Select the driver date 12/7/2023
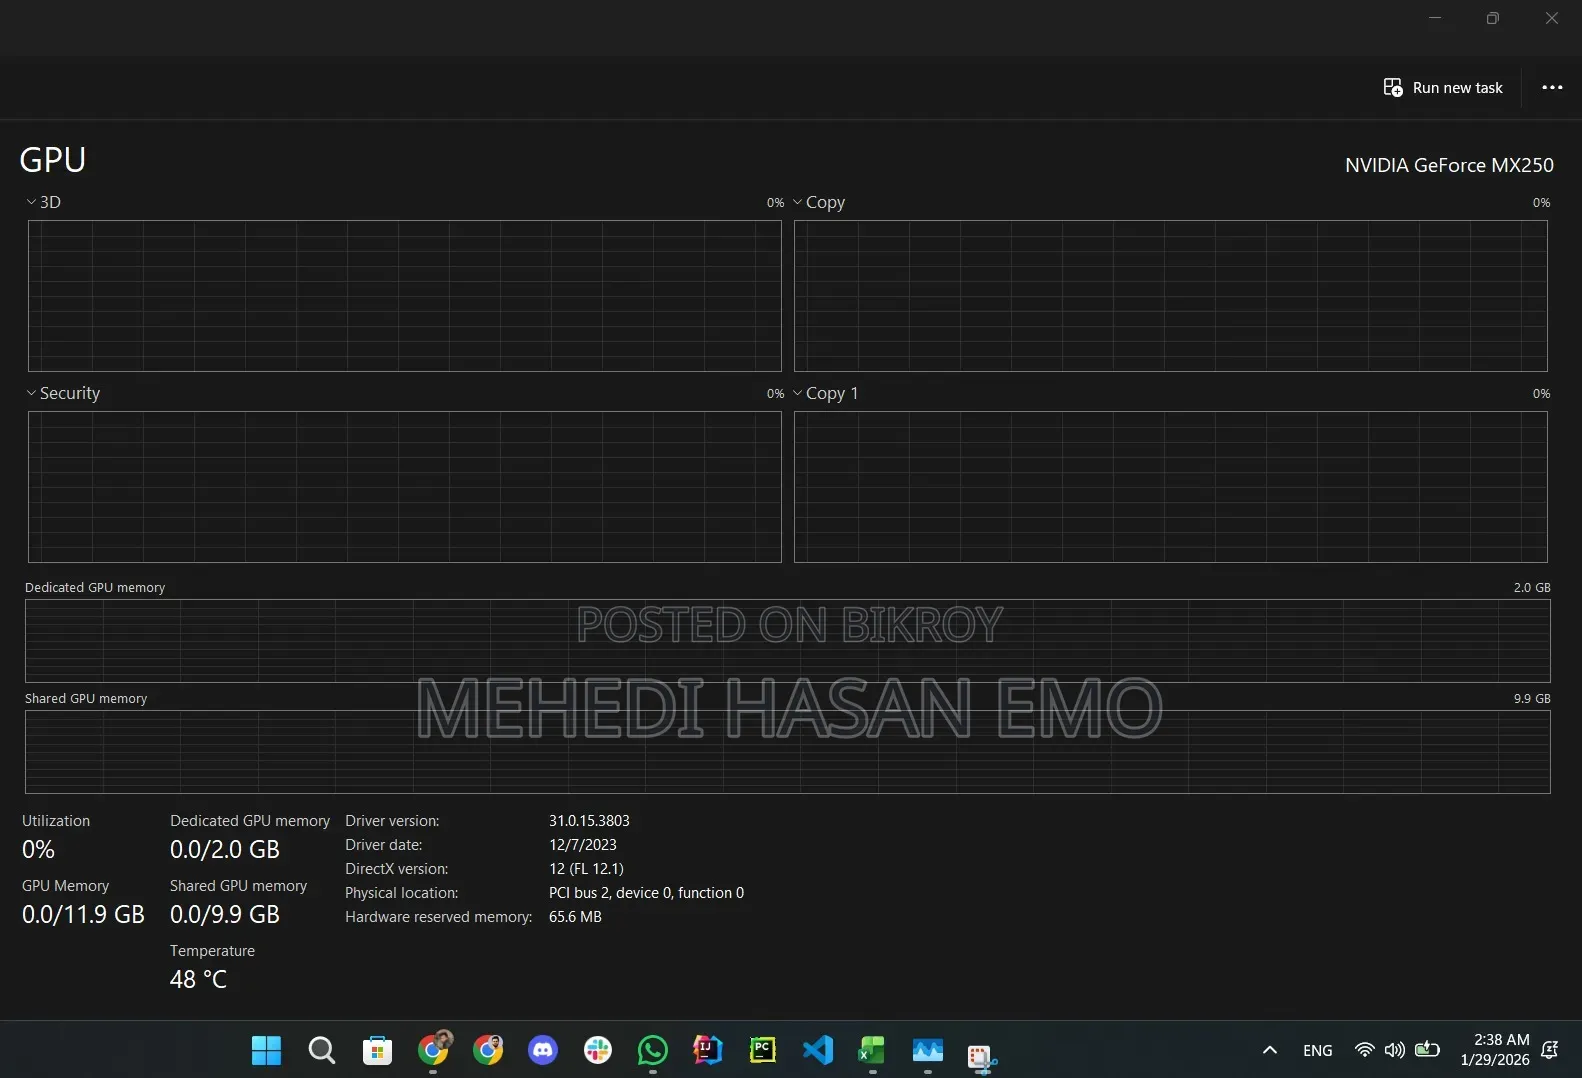The image size is (1582, 1078). [583, 845]
